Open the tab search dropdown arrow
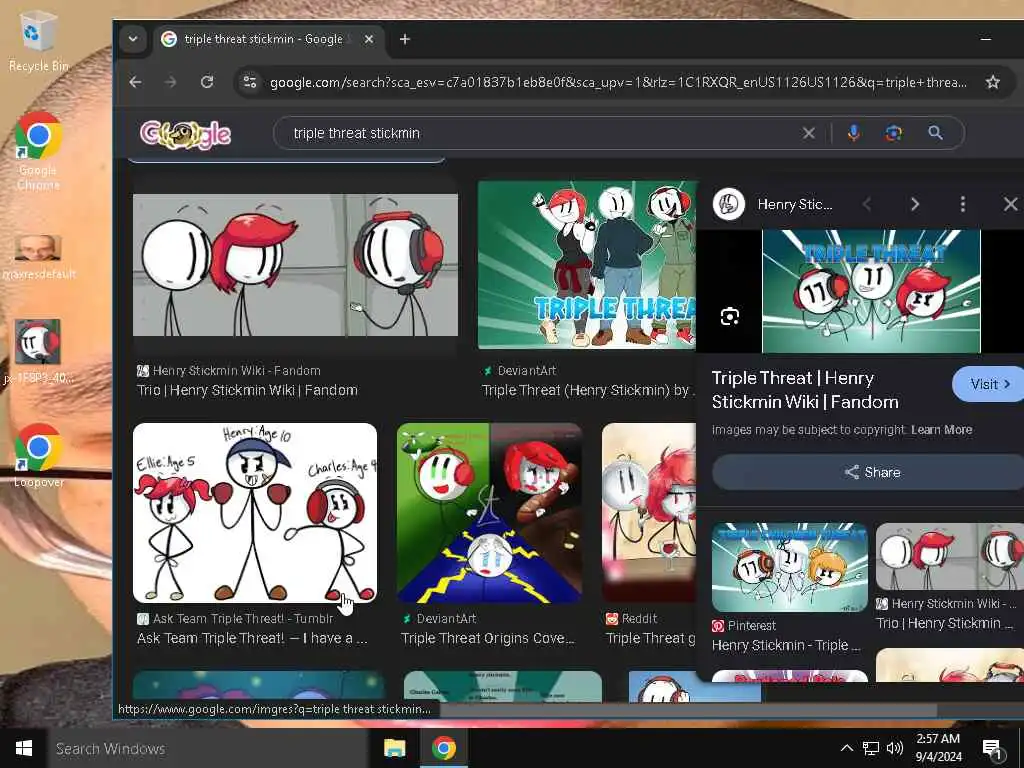1024x768 pixels. [133, 39]
